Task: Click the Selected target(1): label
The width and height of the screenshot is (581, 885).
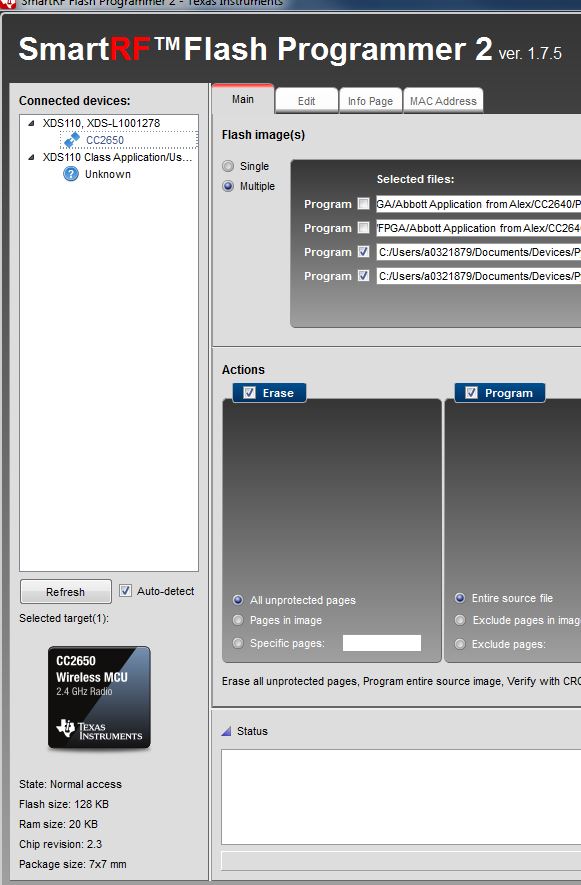Action: point(64,619)
